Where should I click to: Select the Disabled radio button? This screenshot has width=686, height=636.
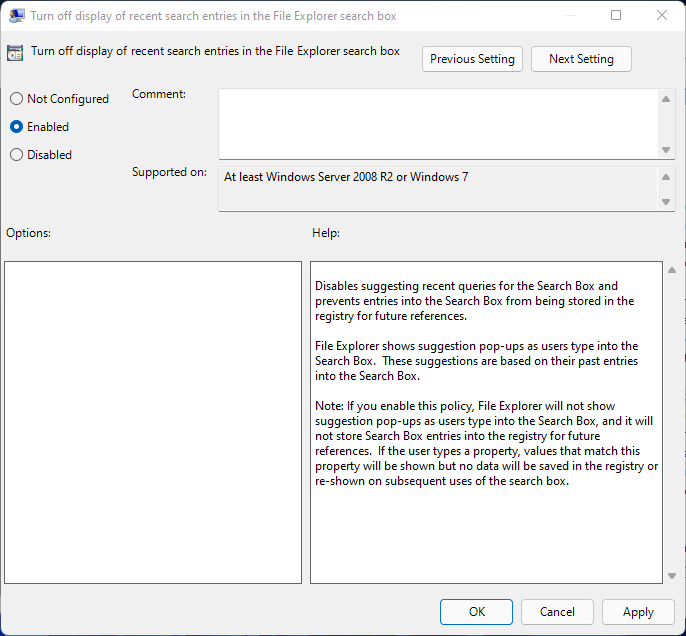point(16,155)
